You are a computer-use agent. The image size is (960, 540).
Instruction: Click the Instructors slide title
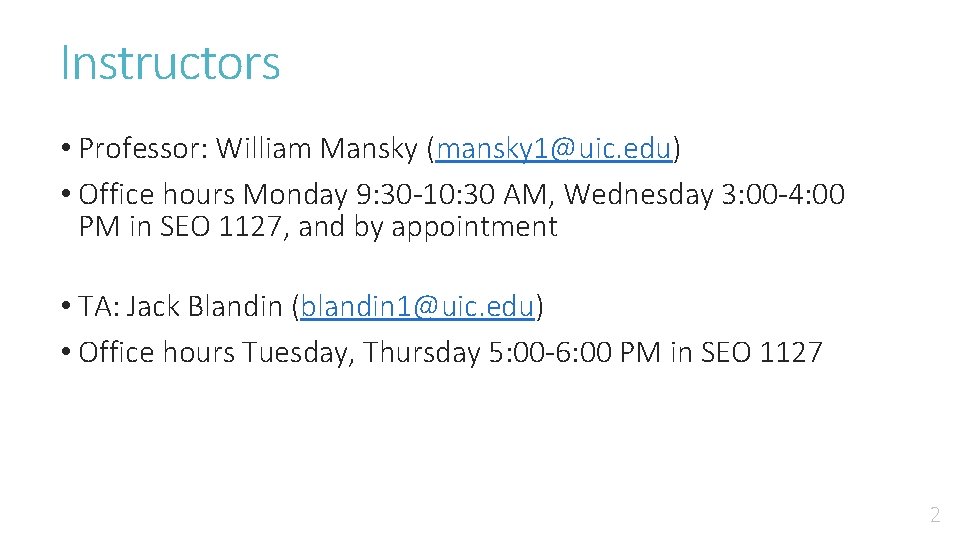coord(170,63)
